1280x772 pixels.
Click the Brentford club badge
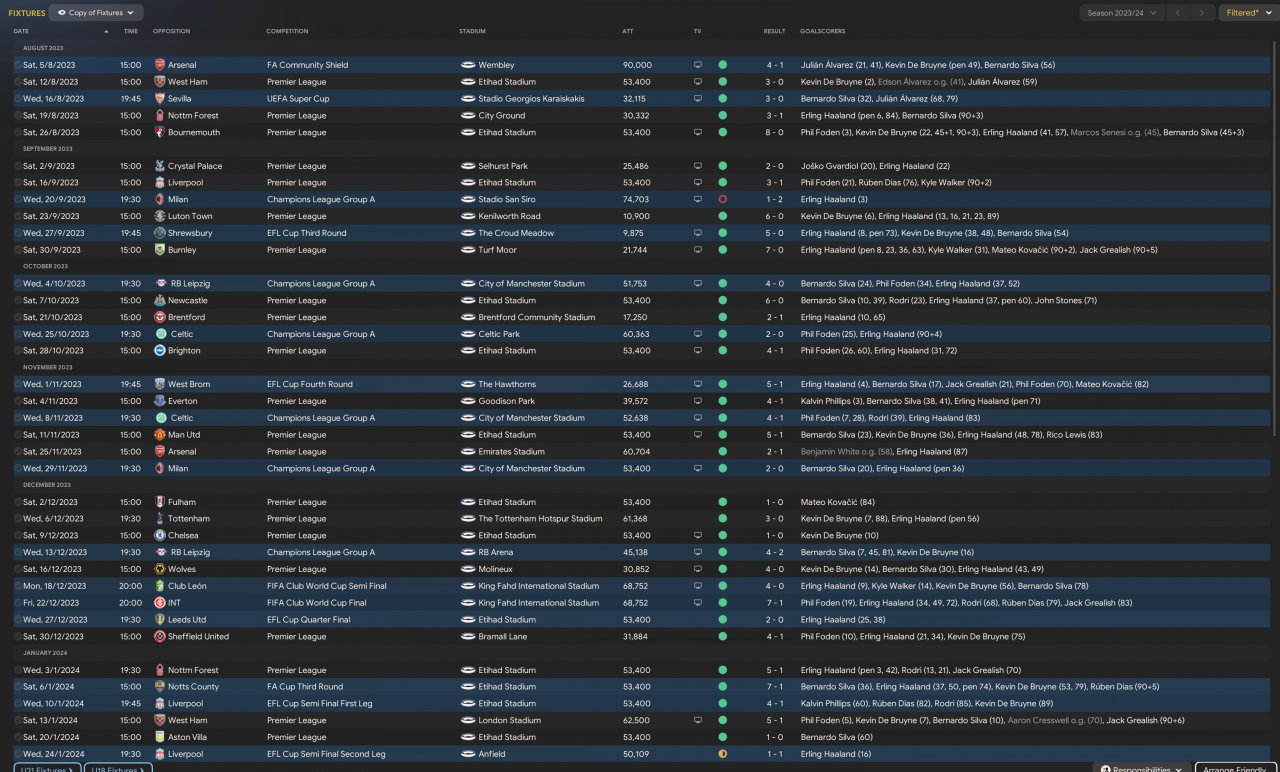pyautogui.click(x=159, y=317)
